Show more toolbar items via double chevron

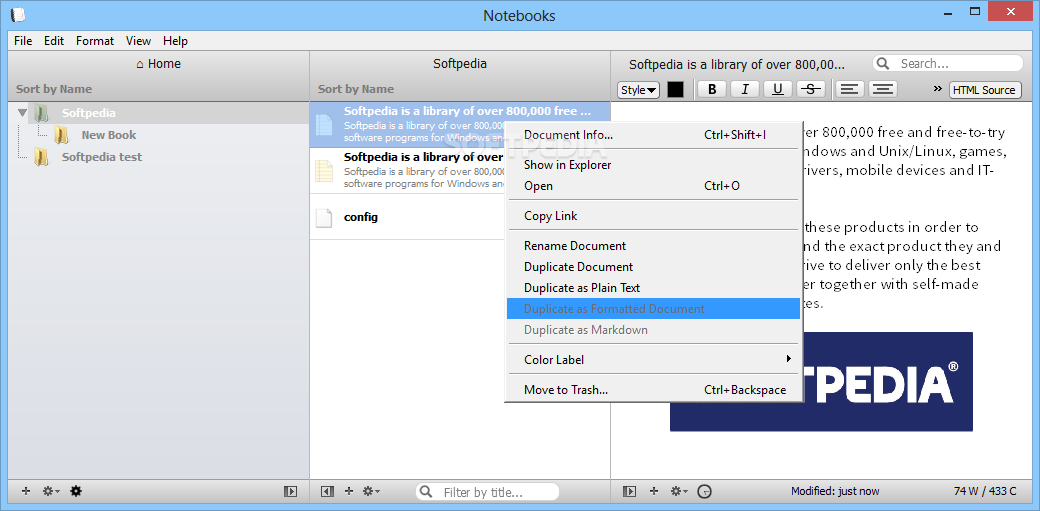(938, 89)
